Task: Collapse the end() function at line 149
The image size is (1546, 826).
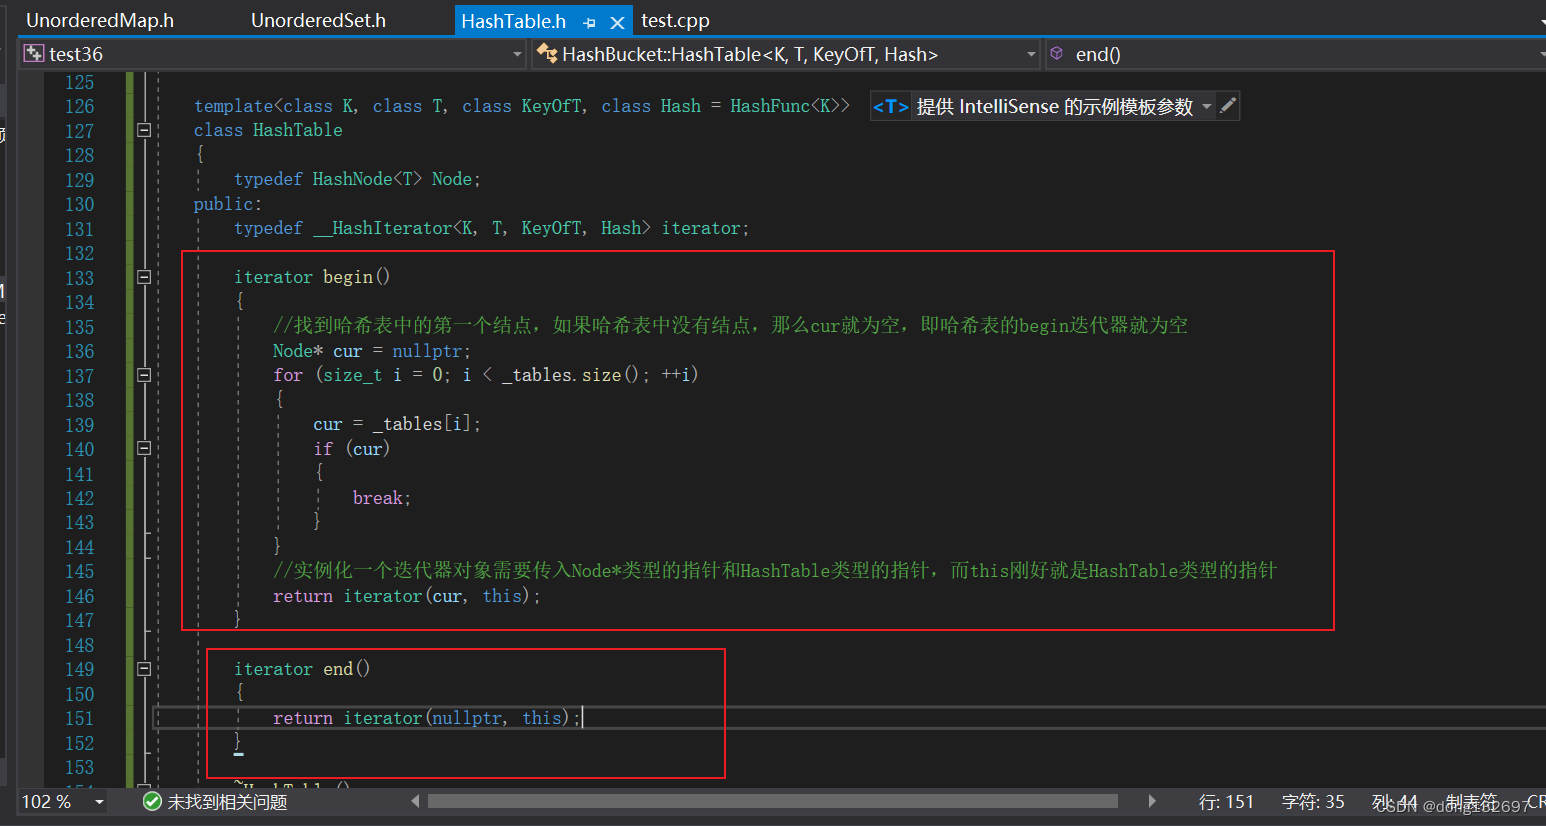Action: point(144,669)
